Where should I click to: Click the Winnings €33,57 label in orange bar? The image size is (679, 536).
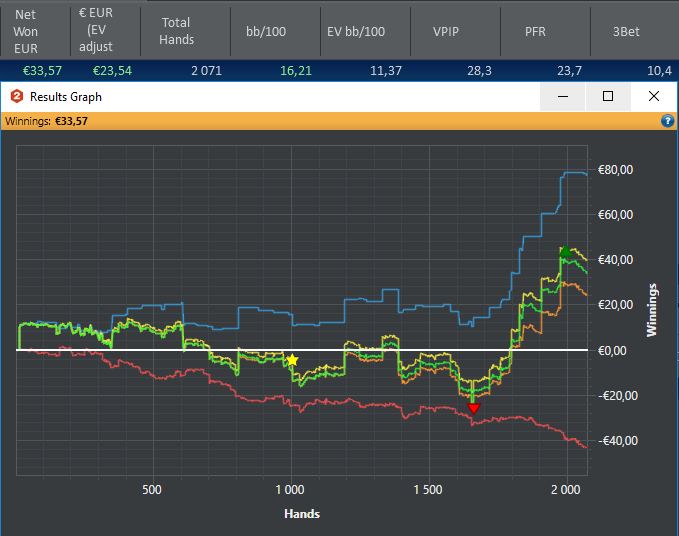pyautogui.click(x=46, y=121)
